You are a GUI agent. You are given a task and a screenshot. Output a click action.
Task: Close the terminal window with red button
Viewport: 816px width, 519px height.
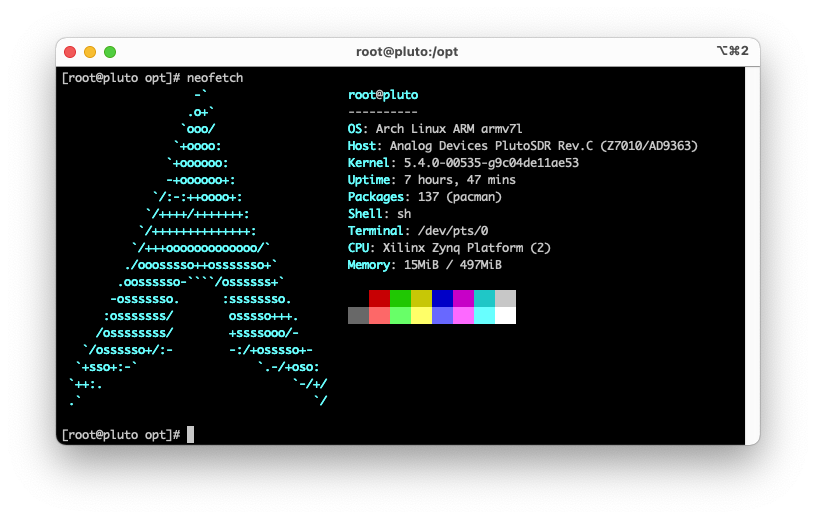pos(70,52)
